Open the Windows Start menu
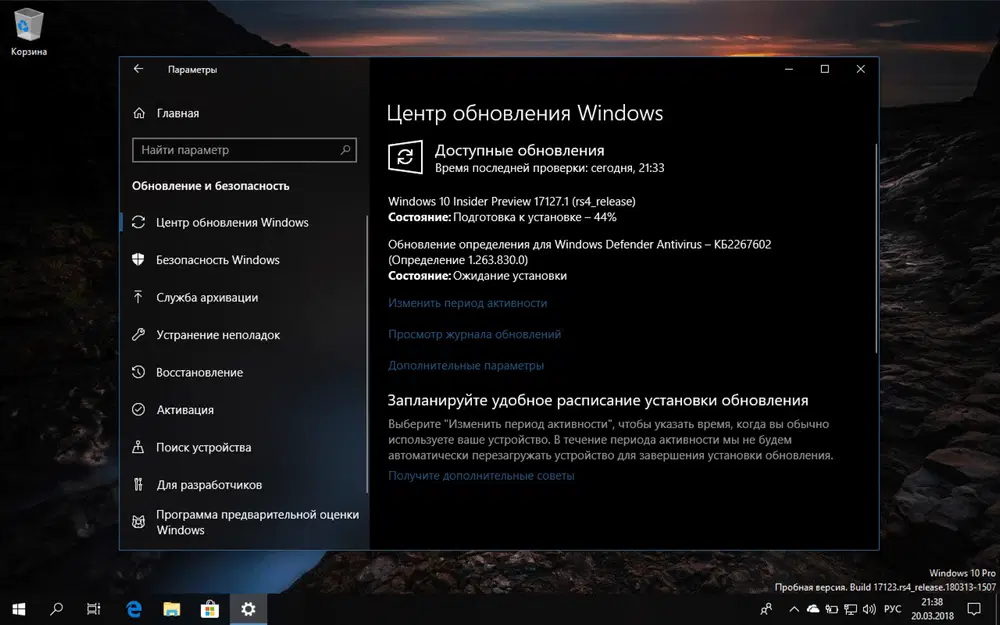 coord(18,609)
